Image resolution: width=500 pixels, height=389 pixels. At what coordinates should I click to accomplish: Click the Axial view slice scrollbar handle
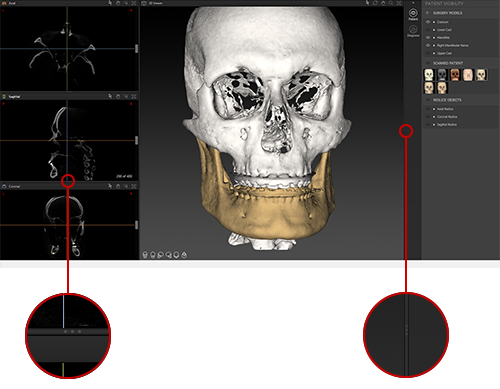(x=136, y=49)
